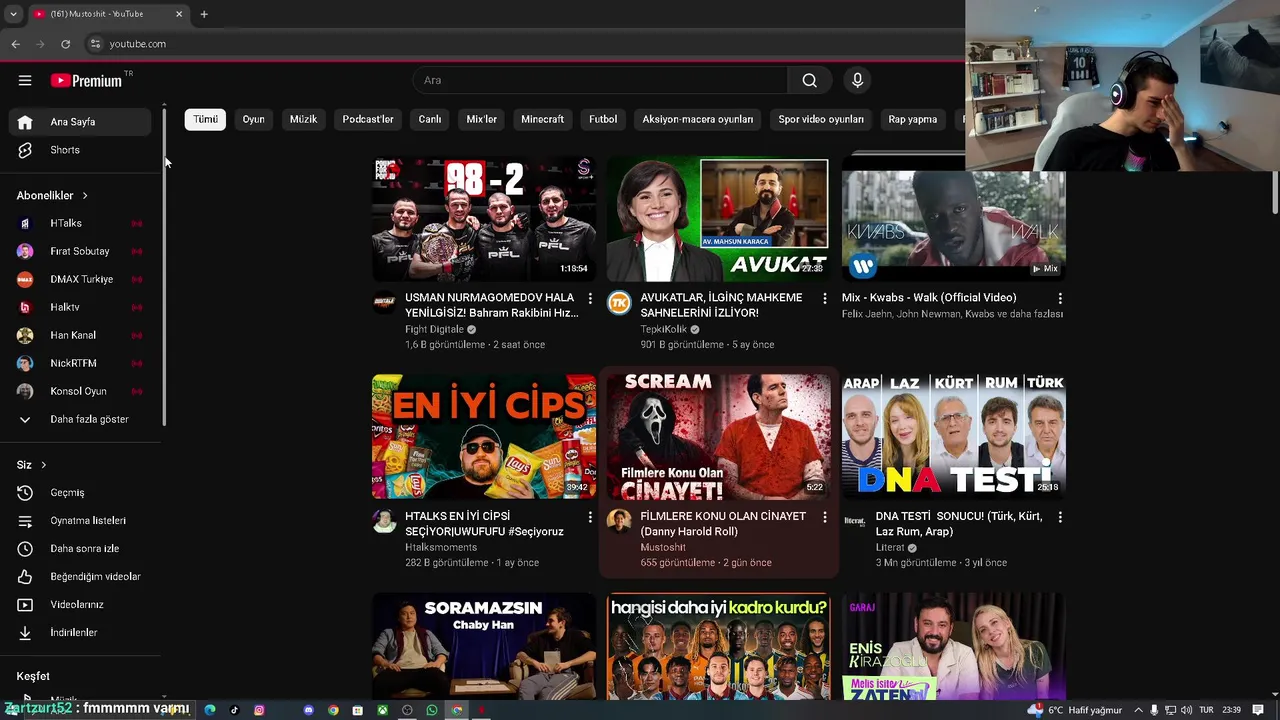Open options for USMAN NURMAGOMEDOV video

[x=590, y=298]
